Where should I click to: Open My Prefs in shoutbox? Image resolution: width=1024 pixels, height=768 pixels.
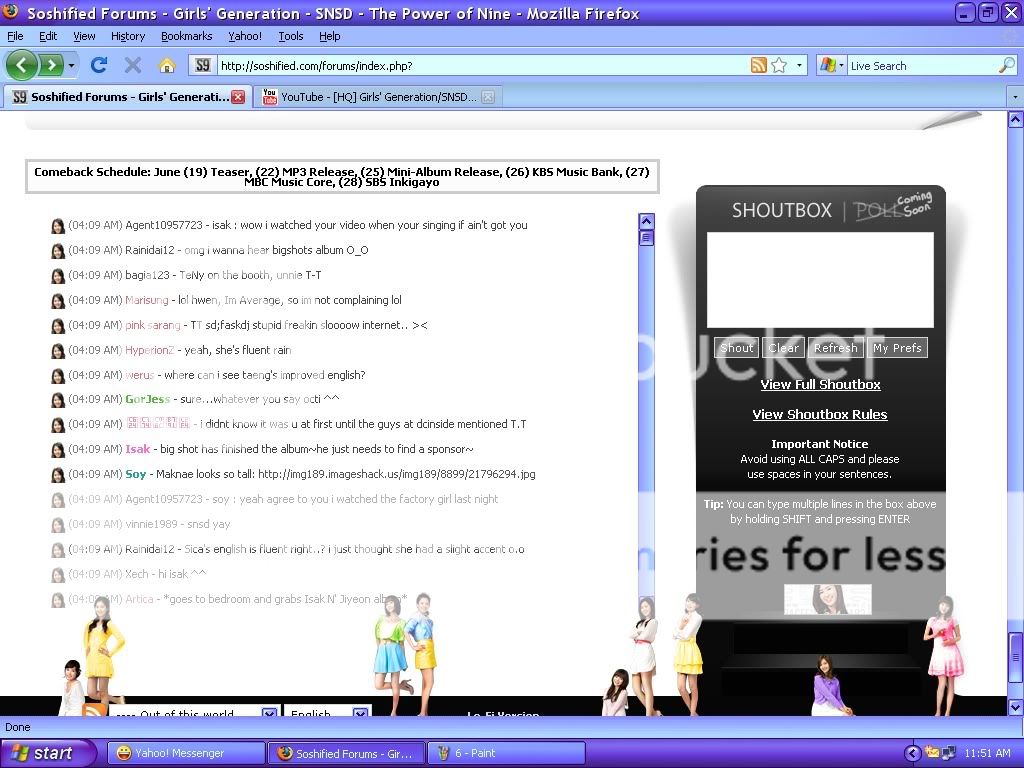tap(897, 348)
